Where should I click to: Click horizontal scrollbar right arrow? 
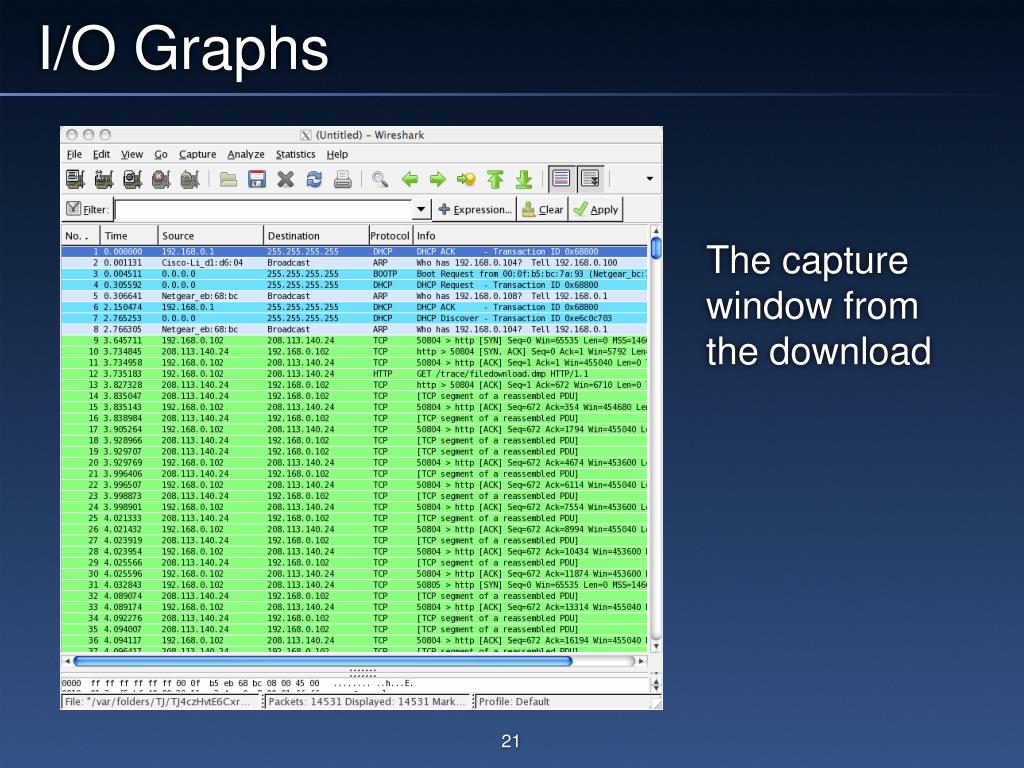(641, 661)
